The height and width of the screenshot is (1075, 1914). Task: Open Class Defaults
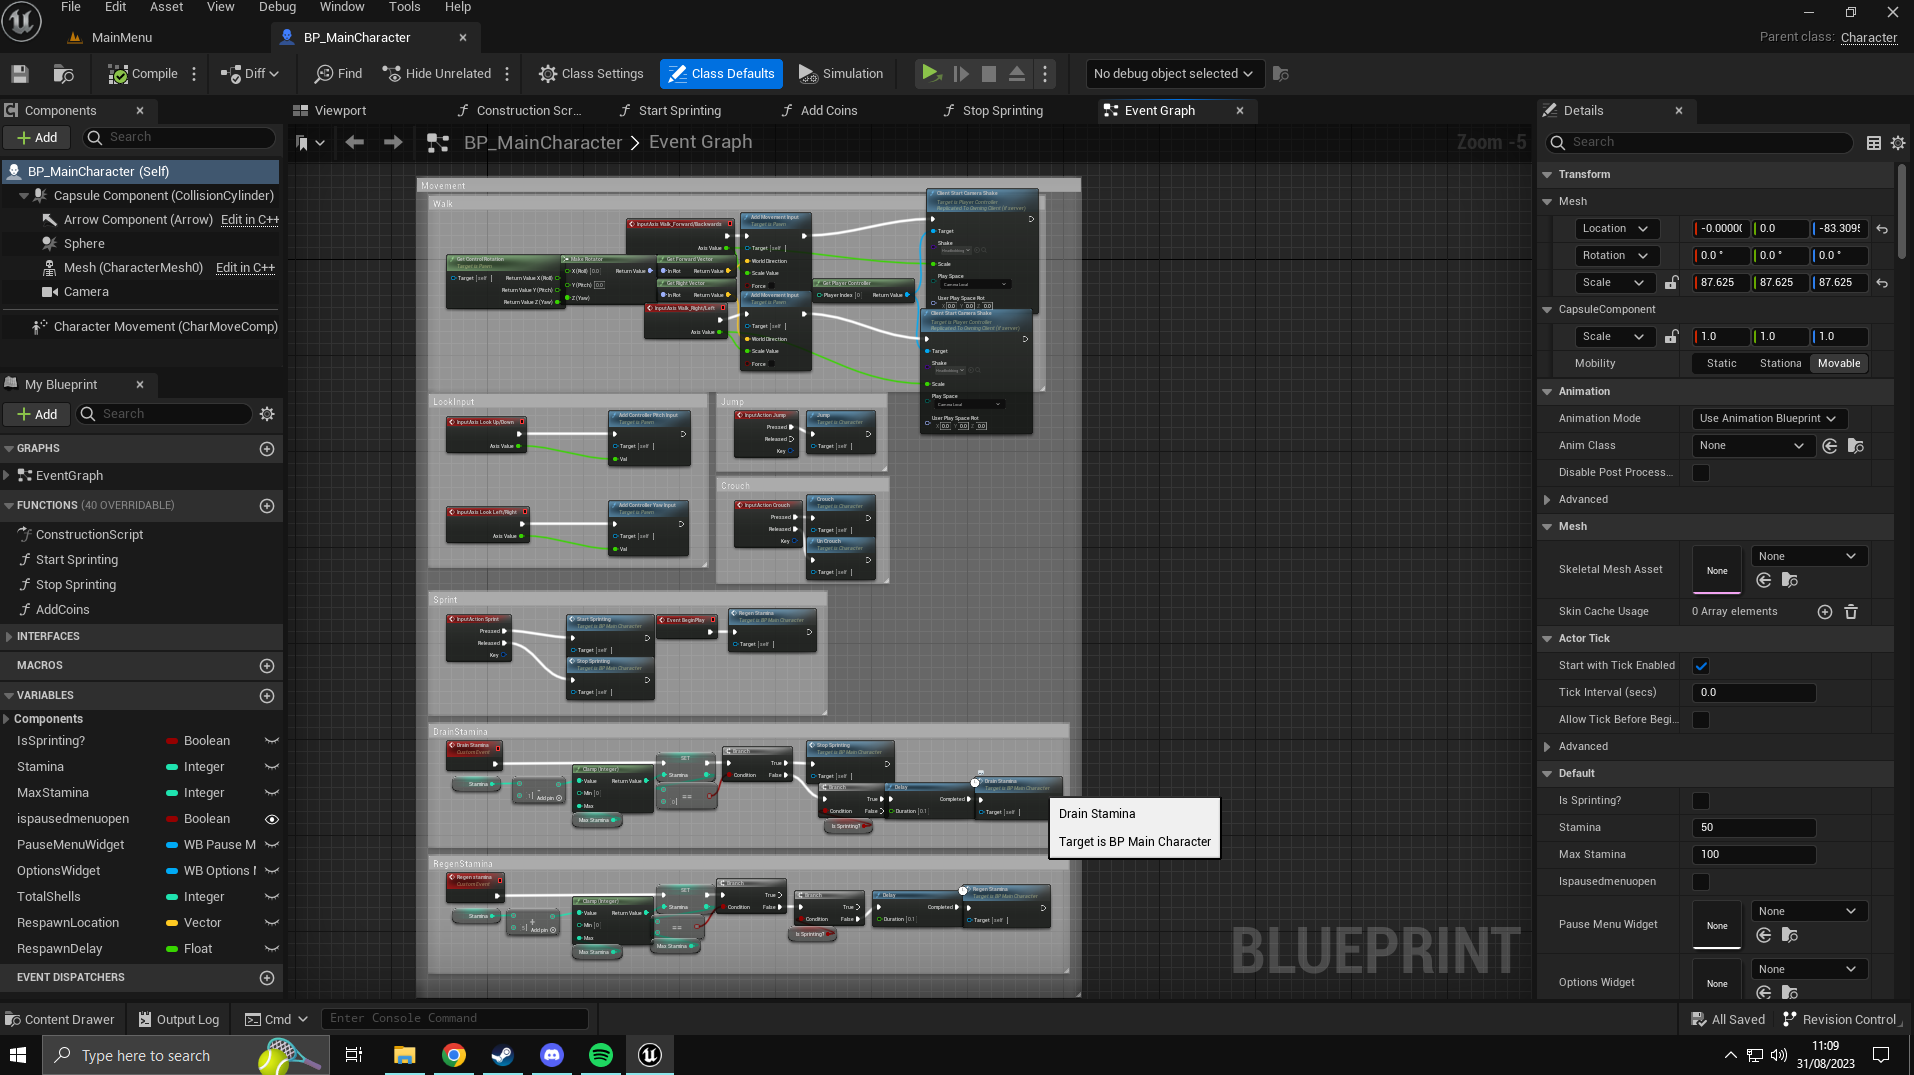point(720,74)
